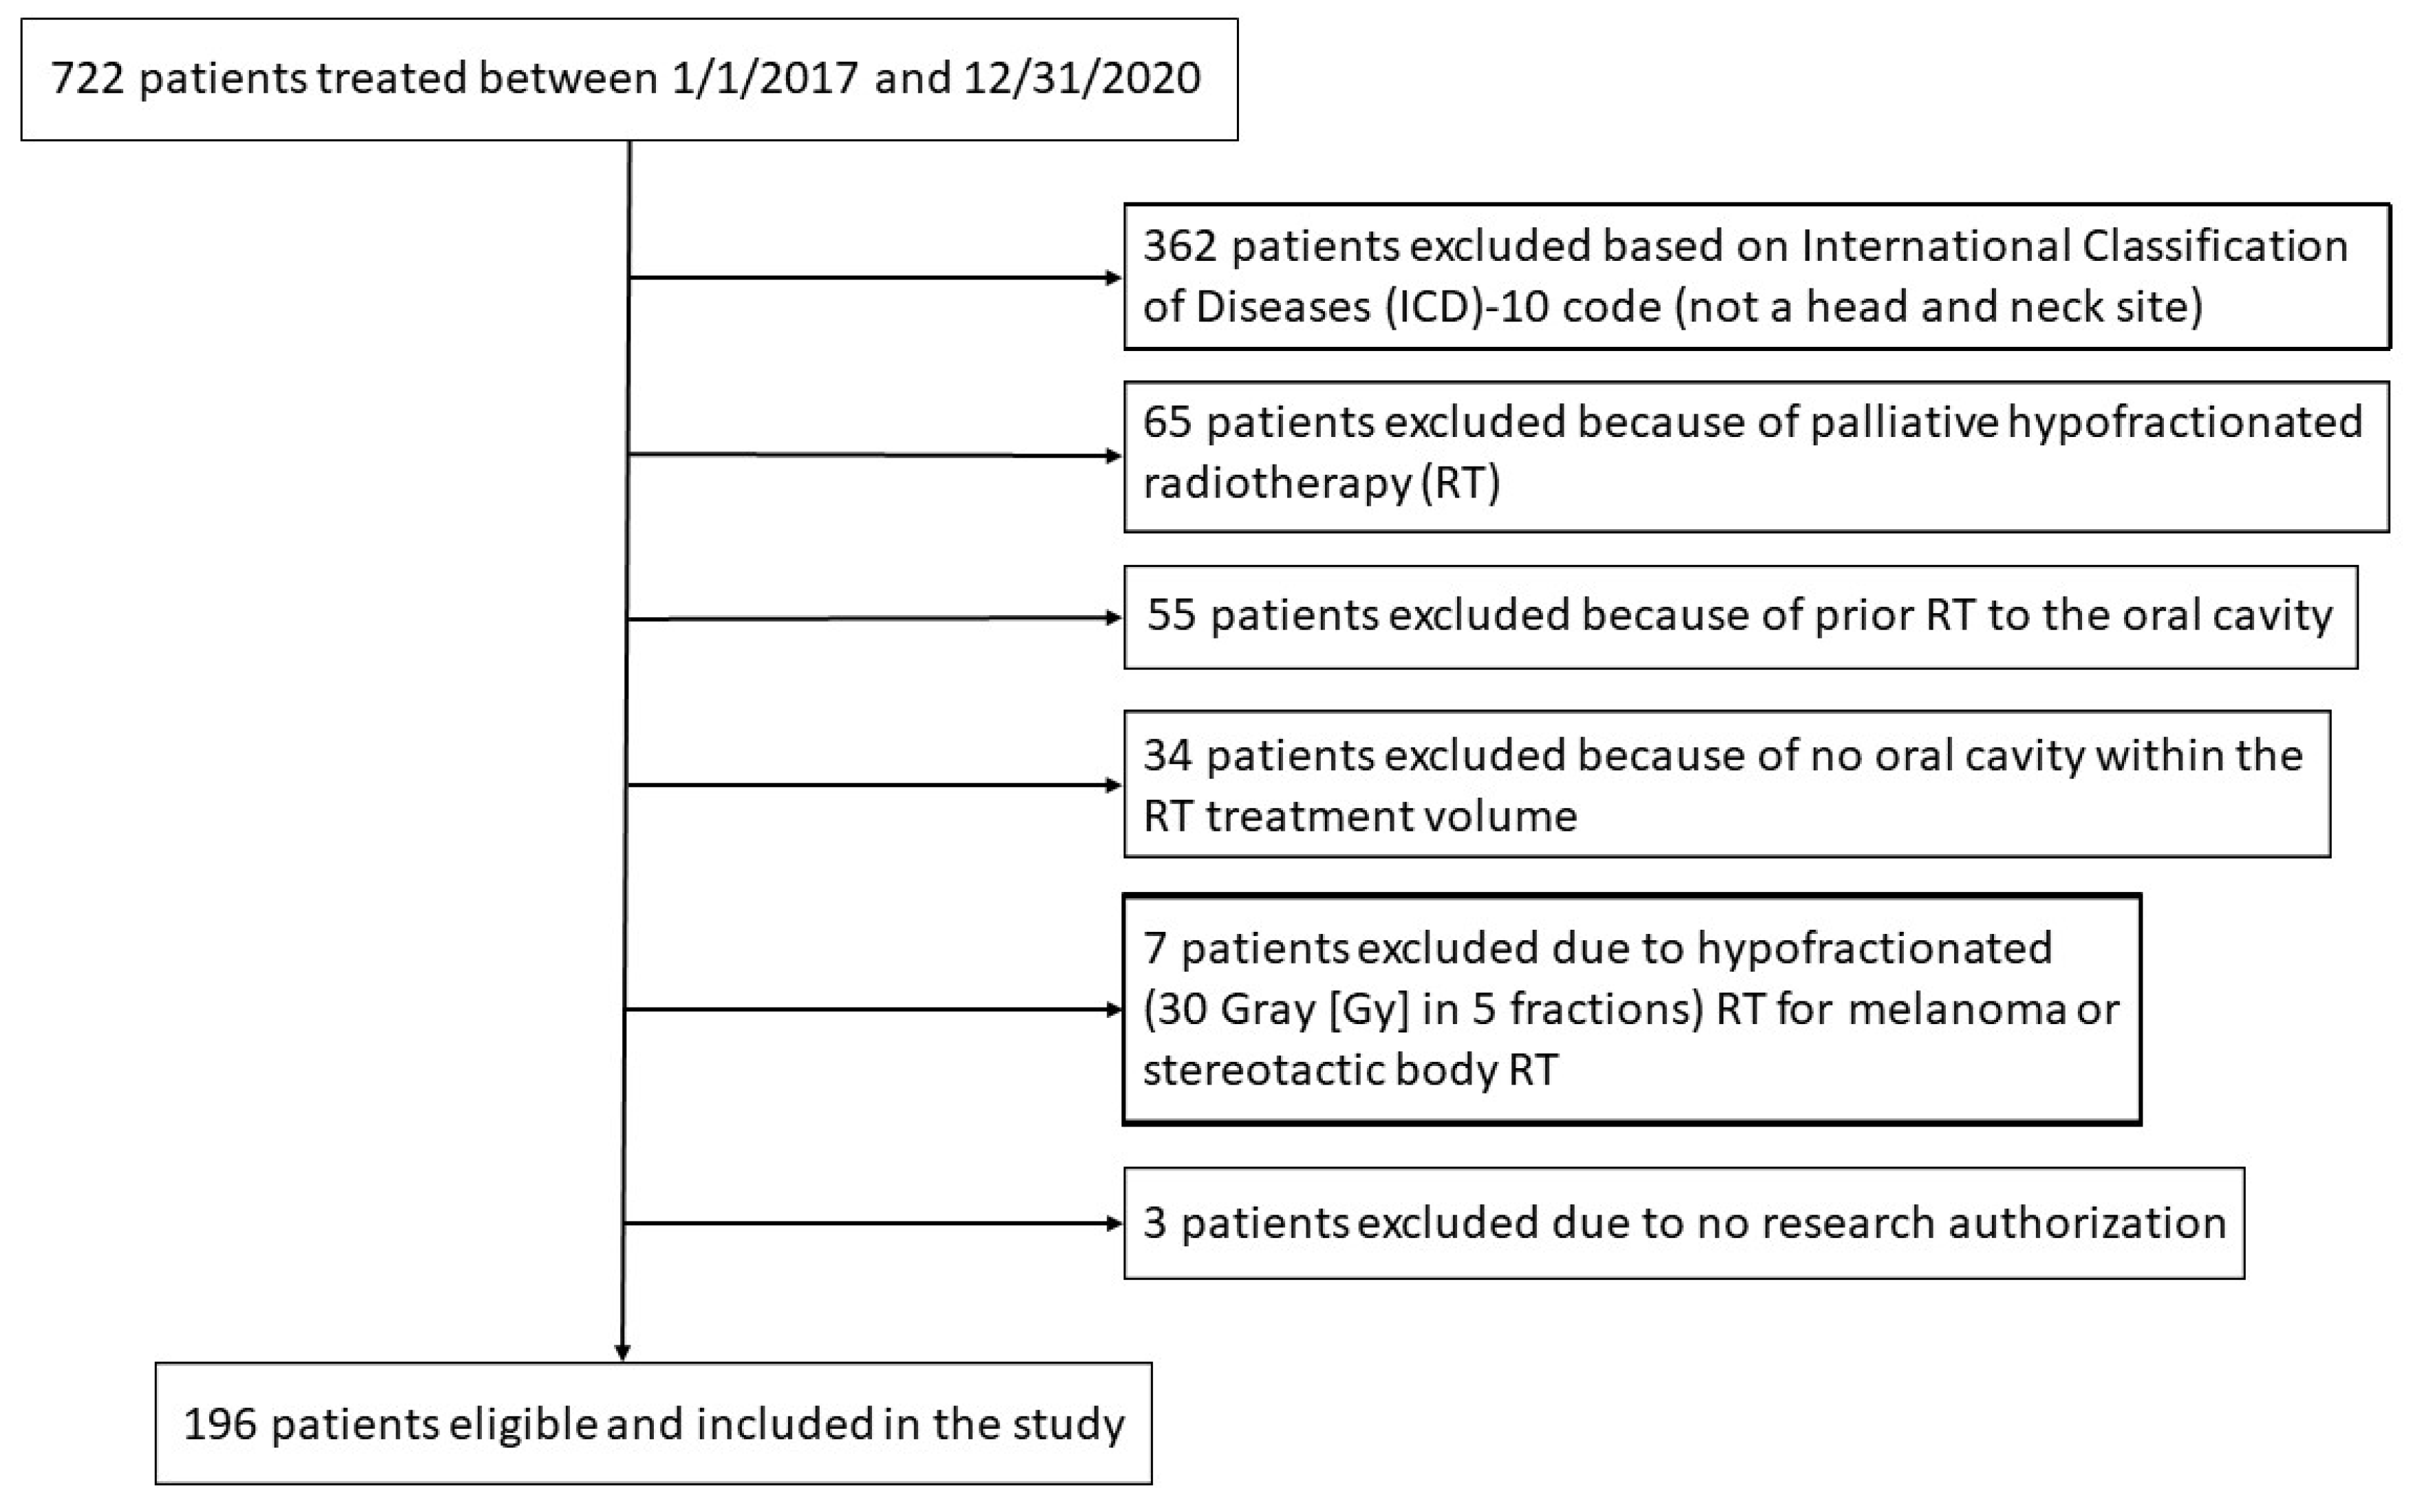Click the 3 patients no research authorization box
Screen dimensions: 2409x1512
click(1684, 1223)
